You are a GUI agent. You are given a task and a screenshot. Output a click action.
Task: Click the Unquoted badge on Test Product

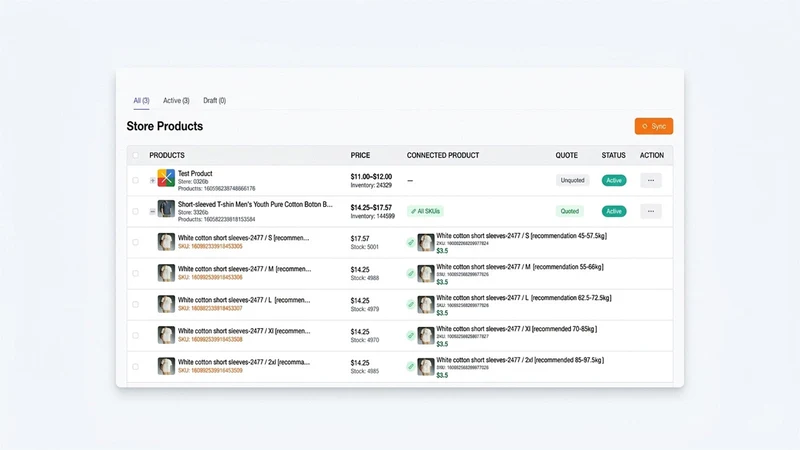[572, 180]
